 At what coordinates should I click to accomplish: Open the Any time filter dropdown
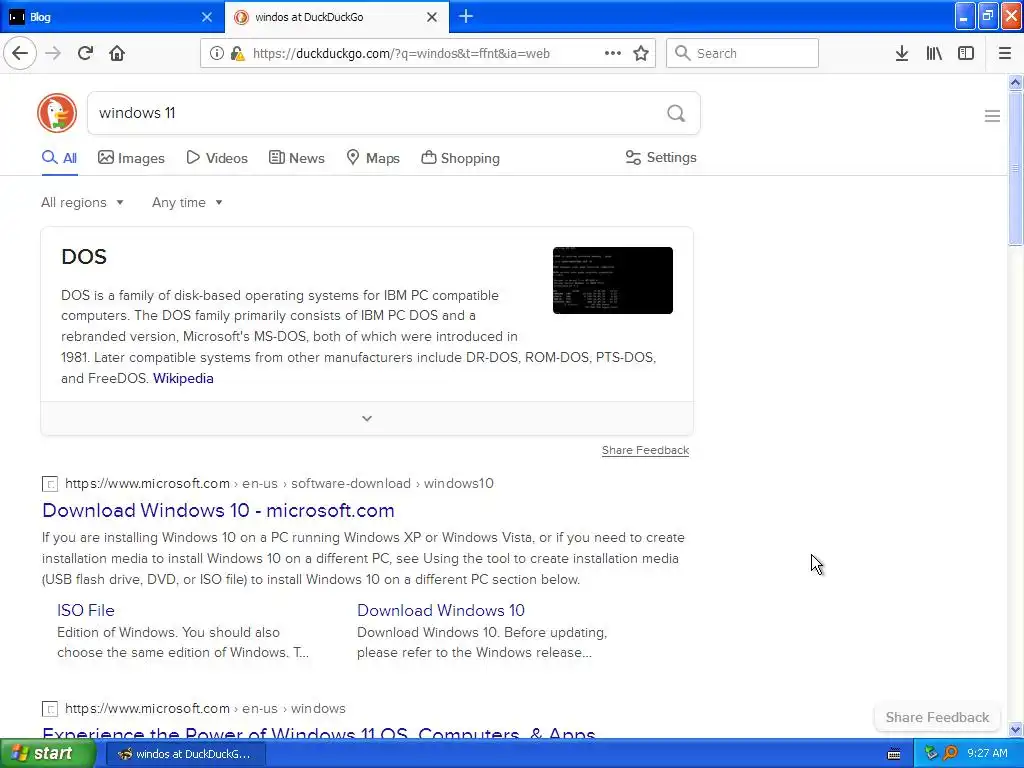[x=187, y=202]
